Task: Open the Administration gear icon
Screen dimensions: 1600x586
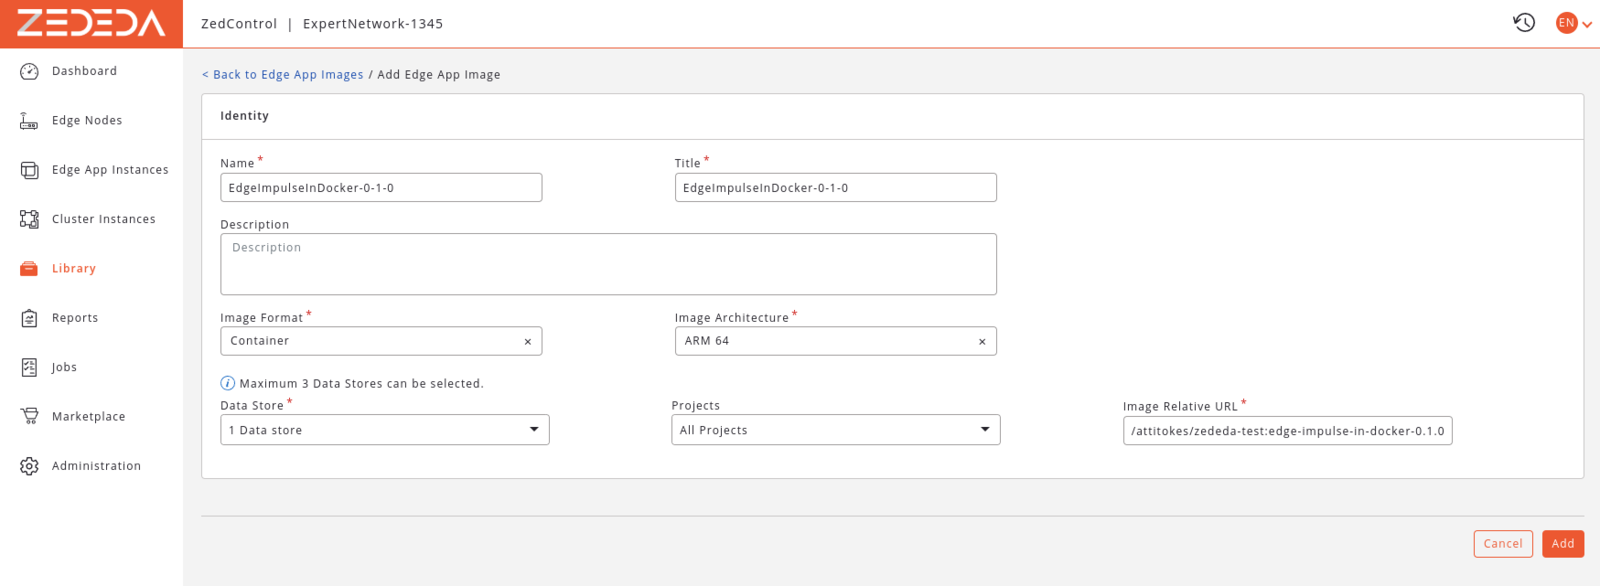Action: pyautogui.click(x=29, y=466)
